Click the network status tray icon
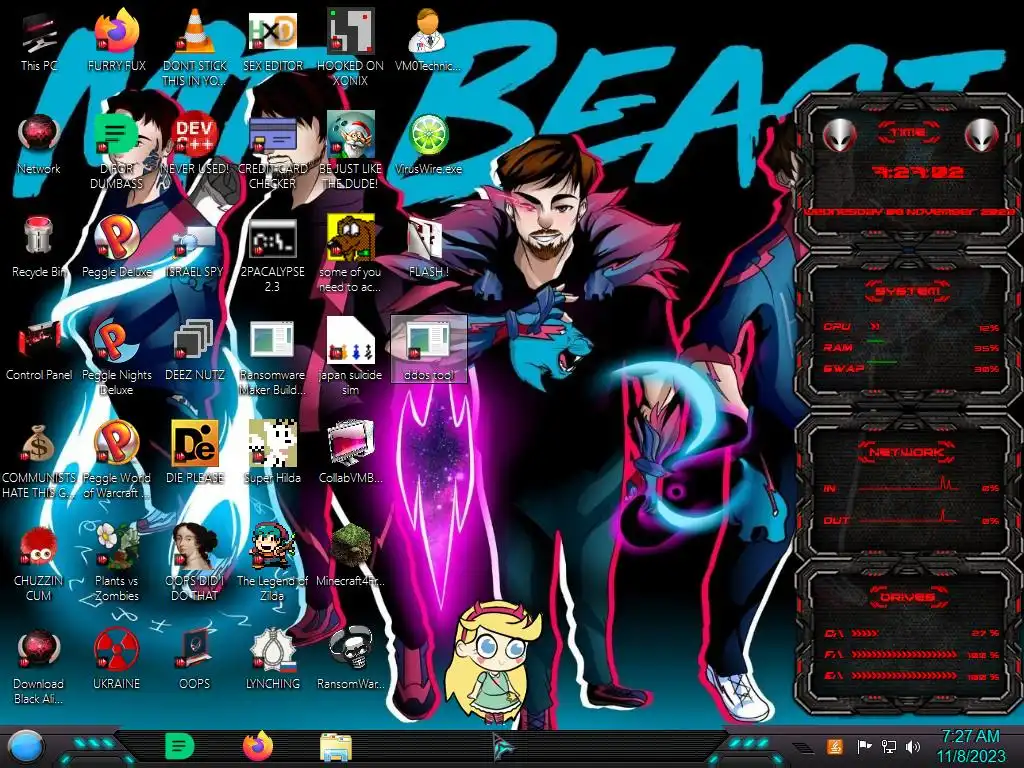Image resolution: width=1024 pixels, height=768 pixels. 889,746
